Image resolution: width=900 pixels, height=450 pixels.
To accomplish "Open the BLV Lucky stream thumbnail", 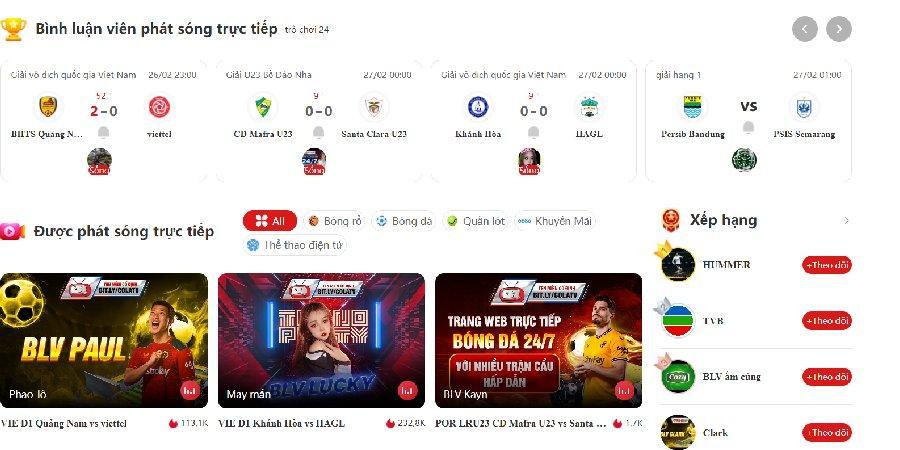I will tap(321, 340).
